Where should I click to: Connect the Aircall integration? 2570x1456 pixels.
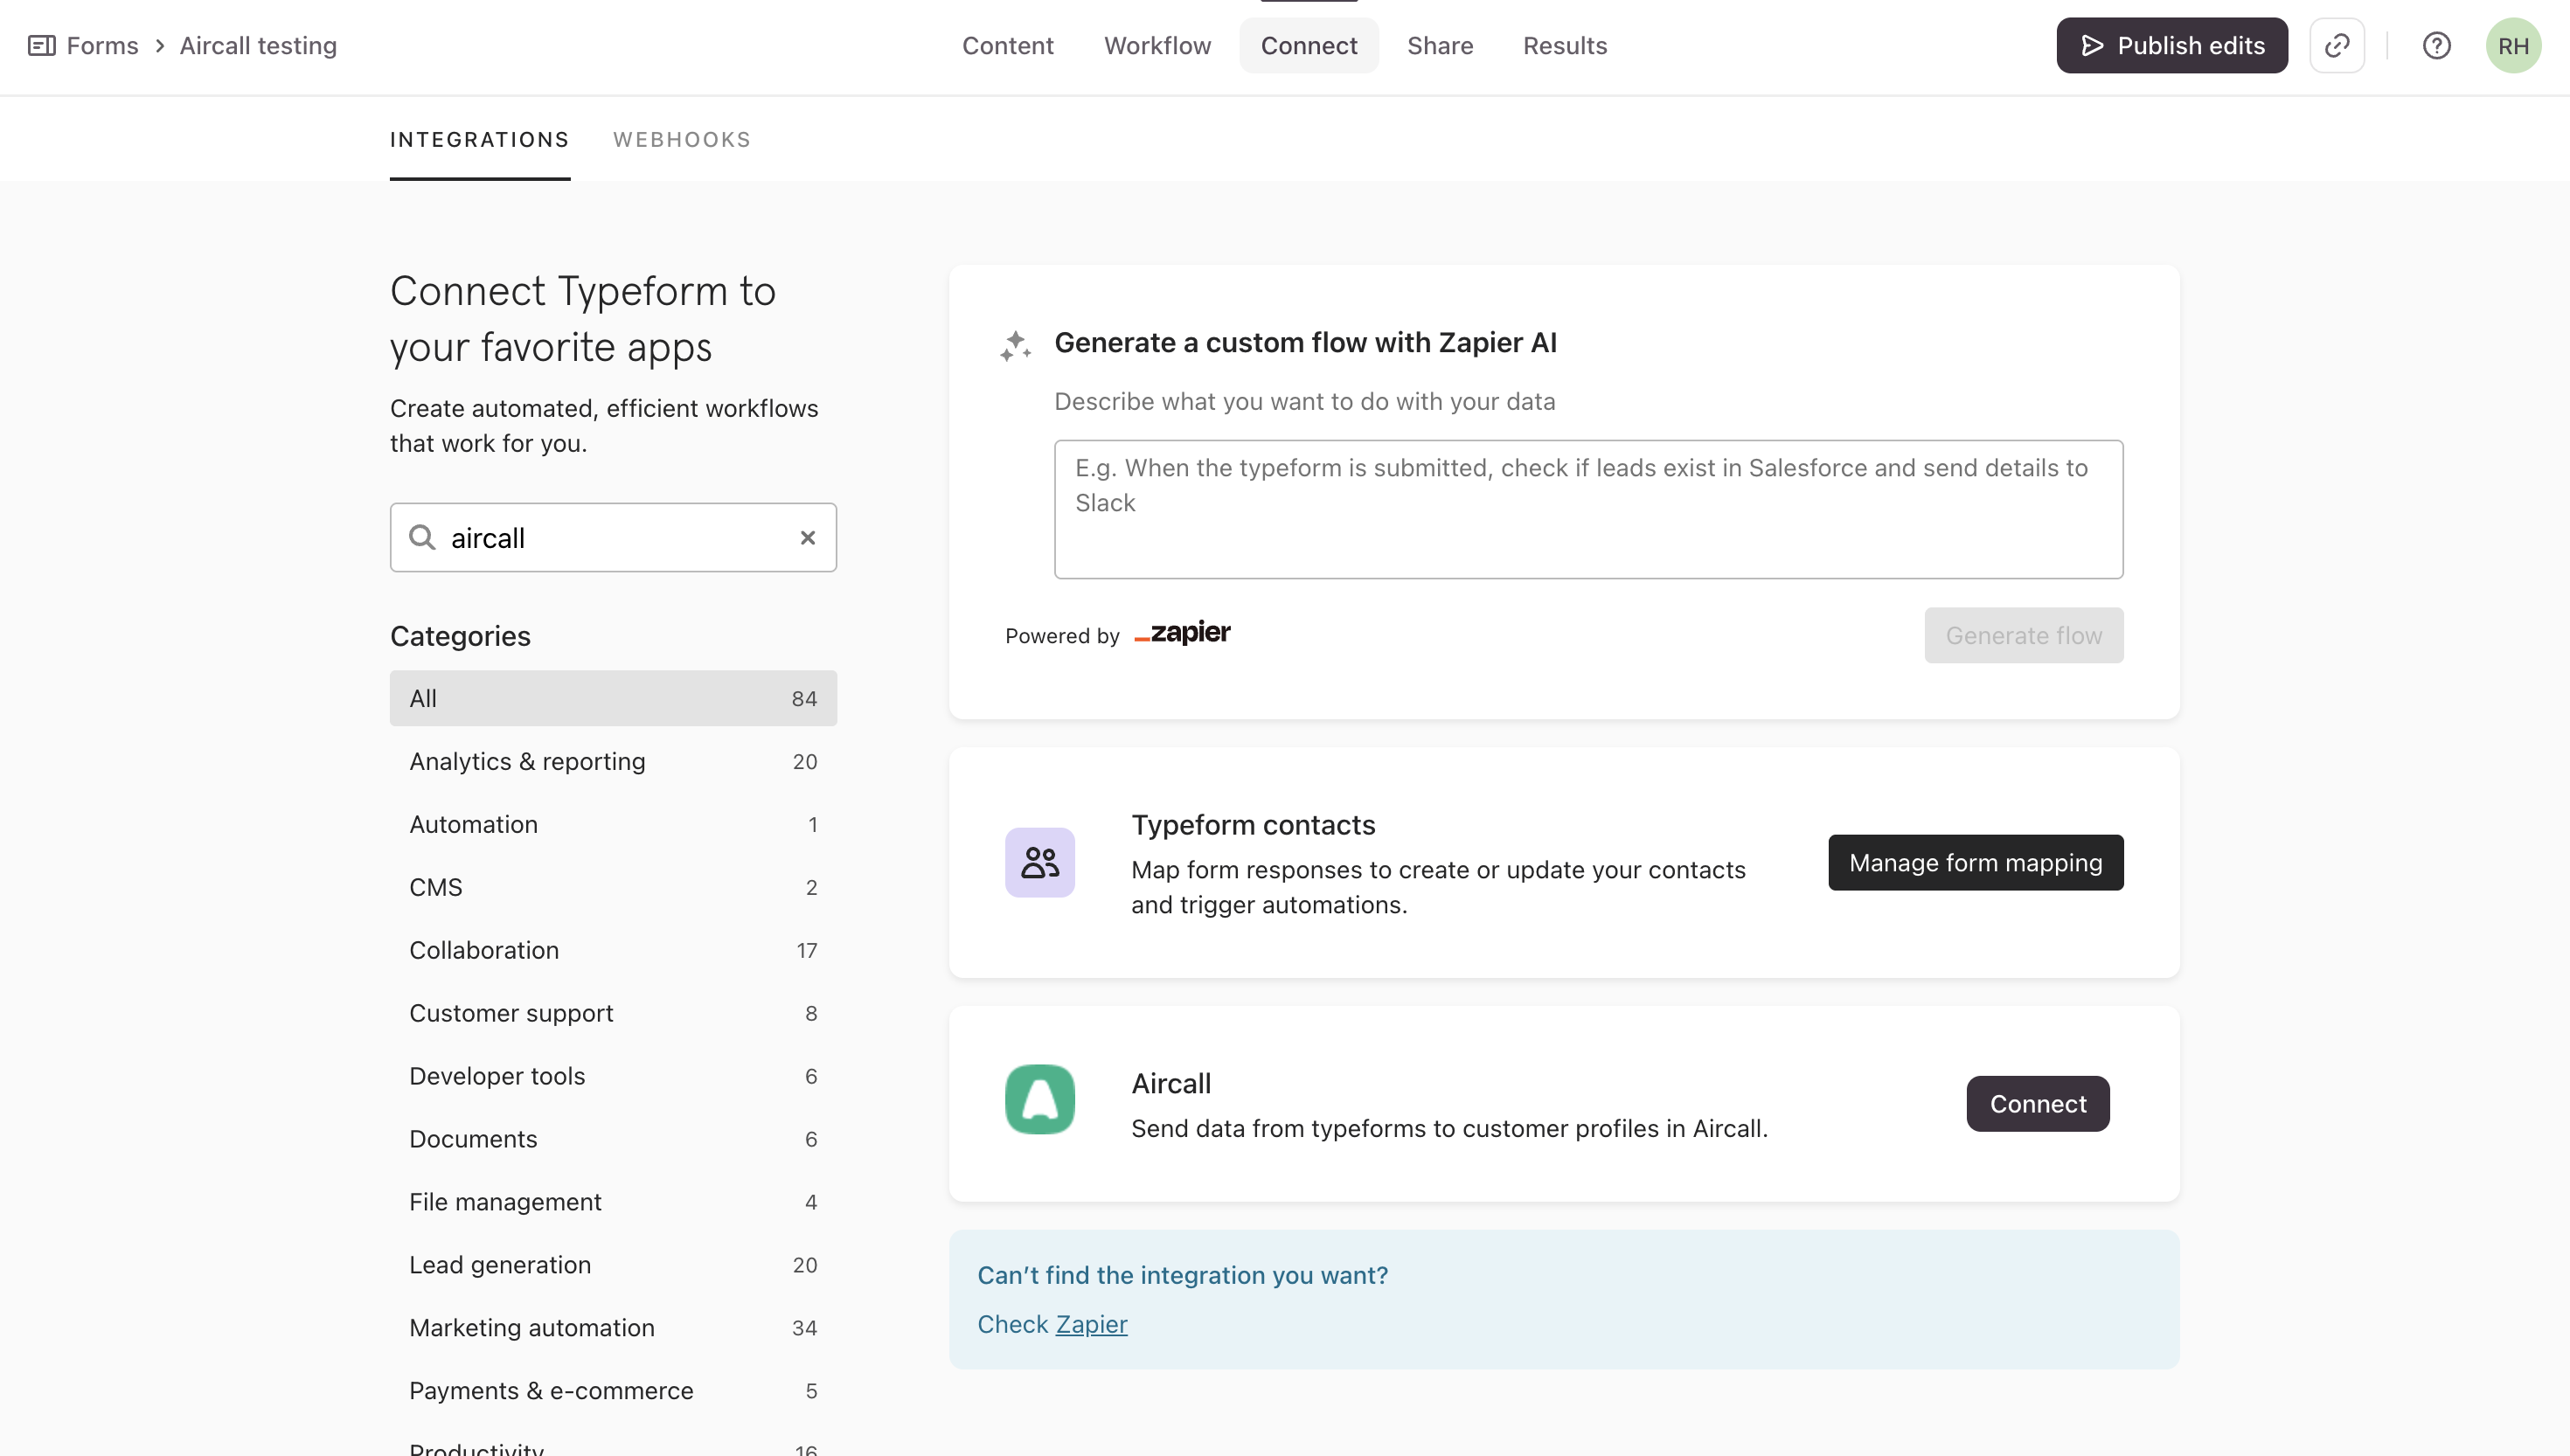[x=2037, y=1104]
